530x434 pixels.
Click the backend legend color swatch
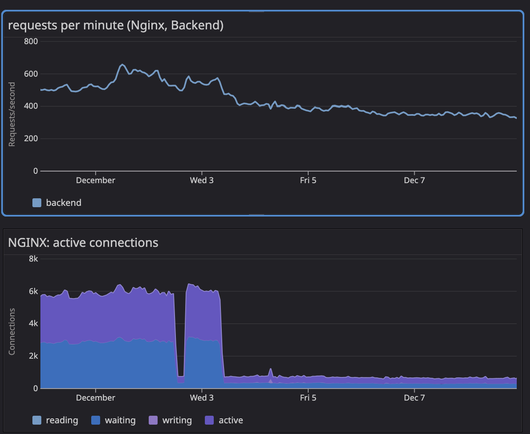[37, 203]
